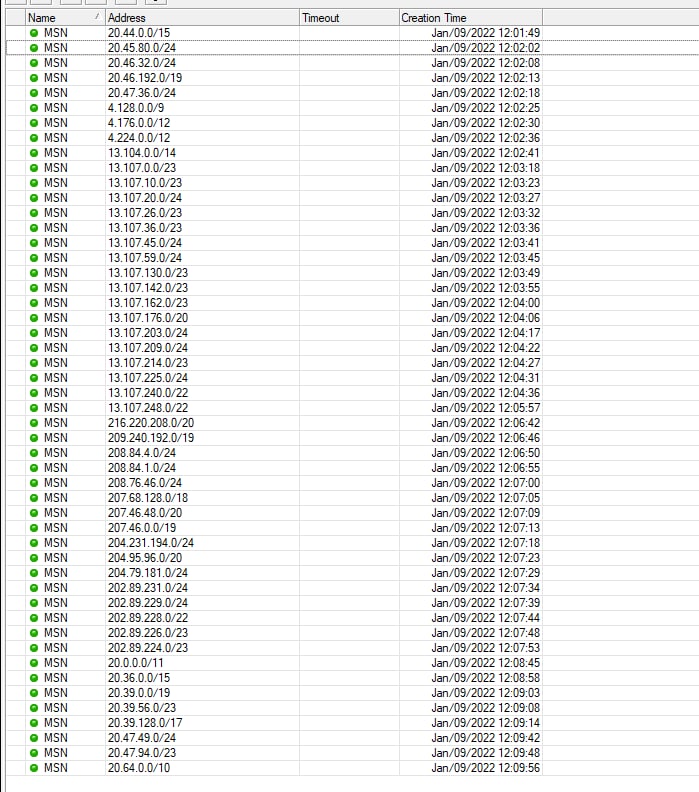Click the creation time Jan/09/2022 12:09:48
699x792 pixels.
486,753
